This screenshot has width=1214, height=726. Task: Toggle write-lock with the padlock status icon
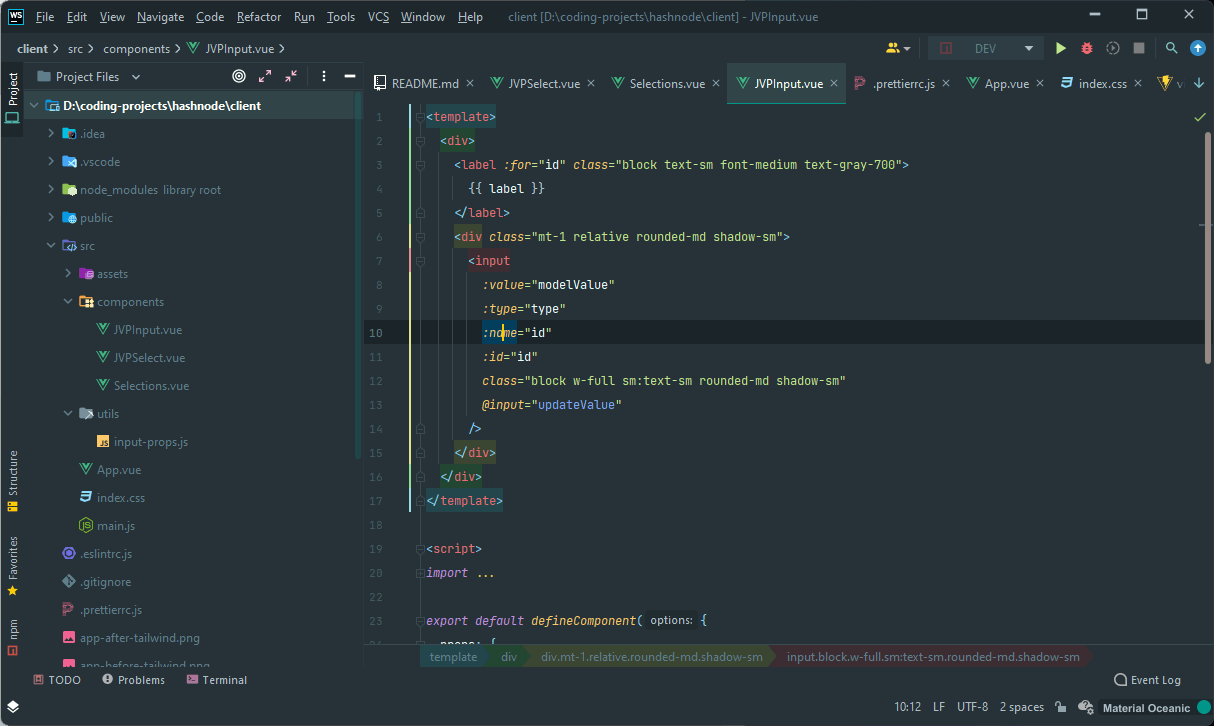click(x=1060, y=706)
